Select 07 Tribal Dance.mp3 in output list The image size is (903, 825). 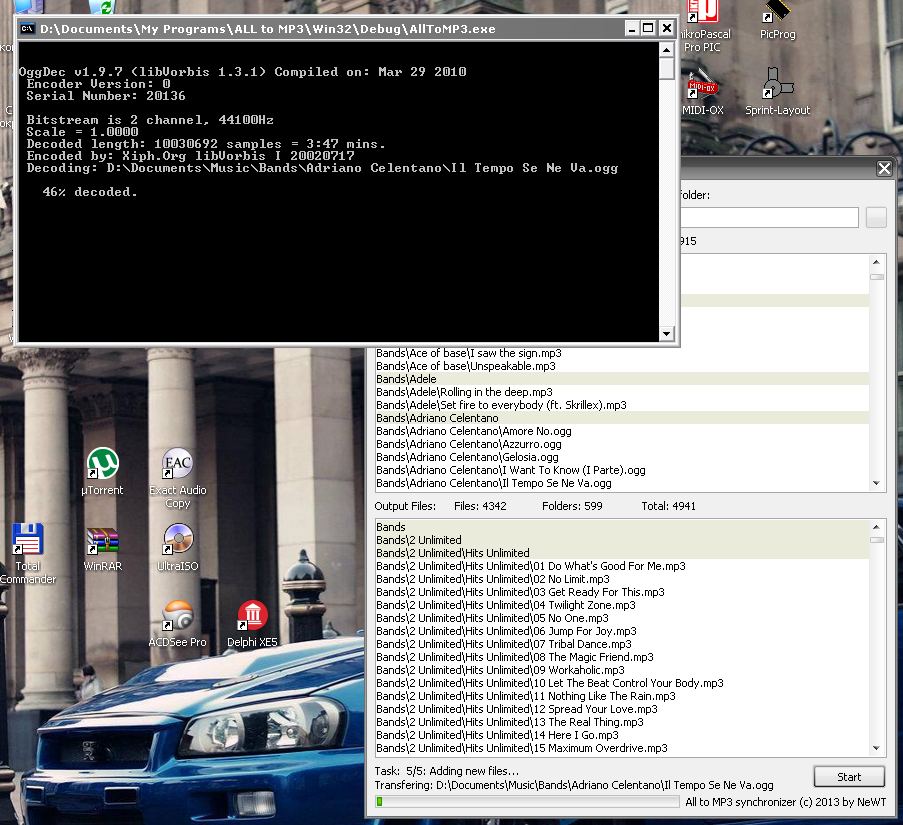[x=504, y=644]
